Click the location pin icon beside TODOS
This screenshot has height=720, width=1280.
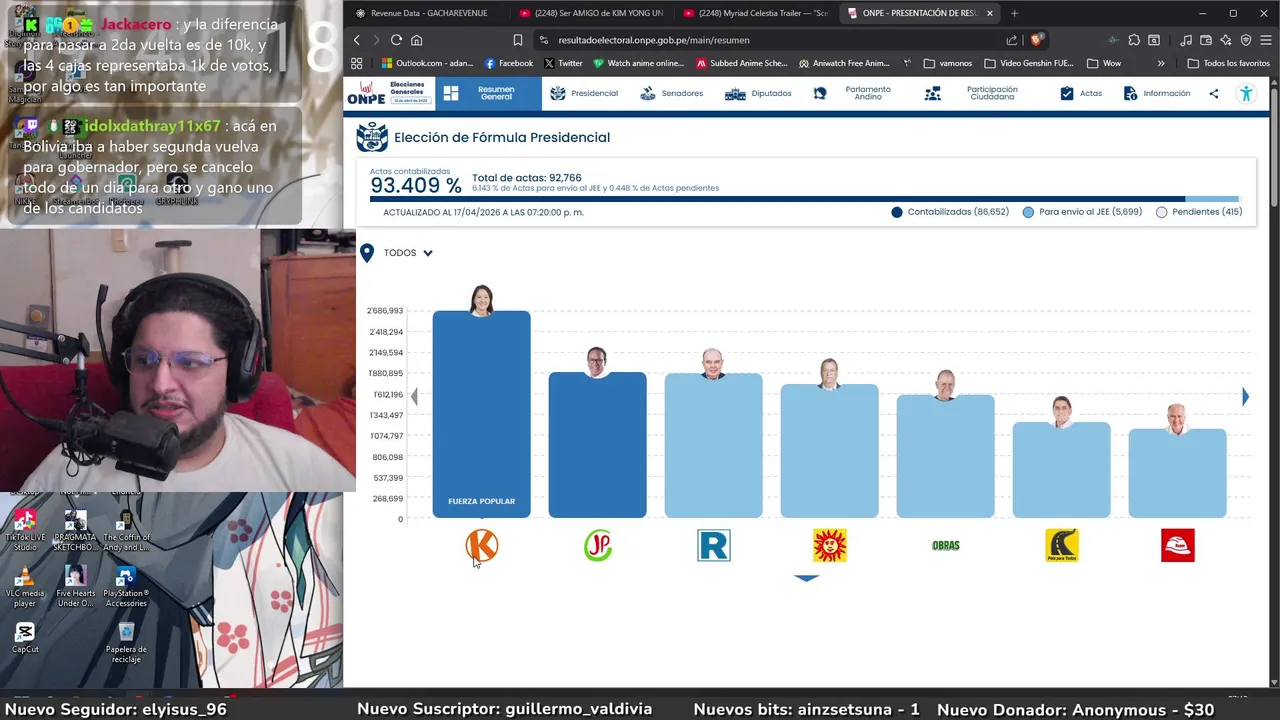pos(367,253)
